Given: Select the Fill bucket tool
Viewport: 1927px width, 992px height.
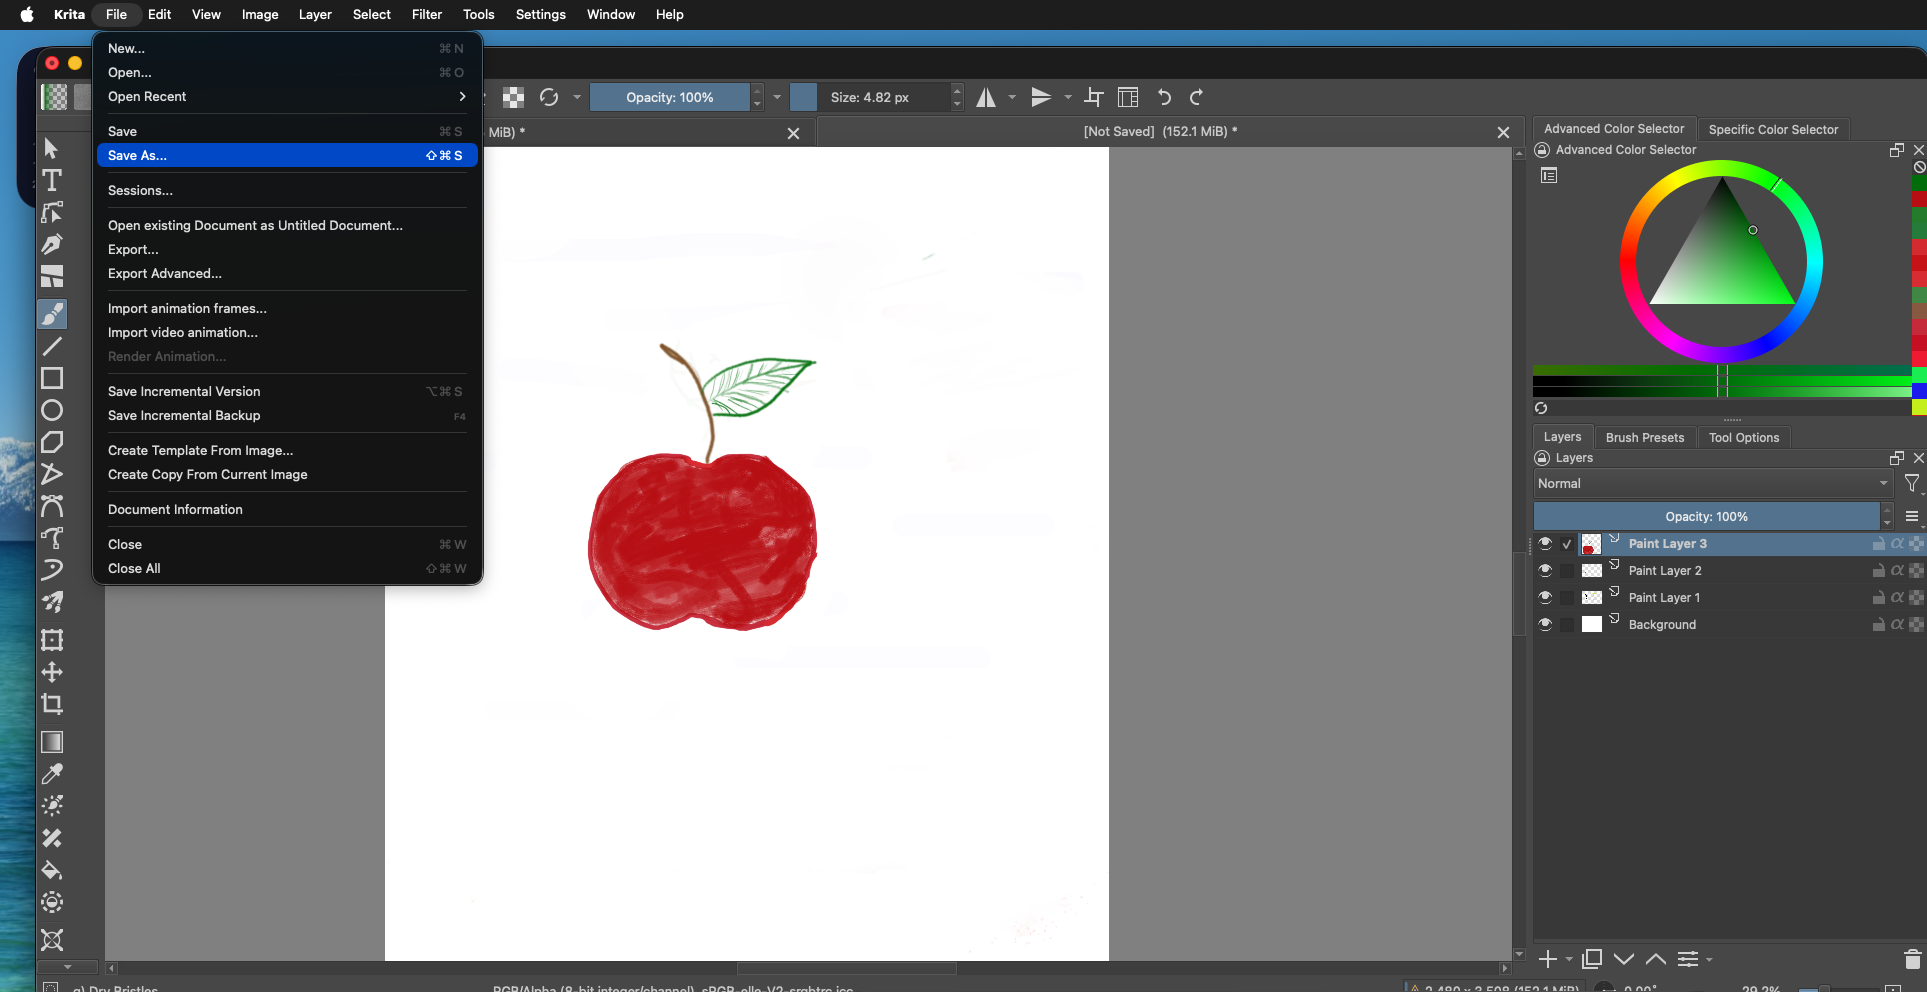Looking at the screenshot, I should point(52,870).
